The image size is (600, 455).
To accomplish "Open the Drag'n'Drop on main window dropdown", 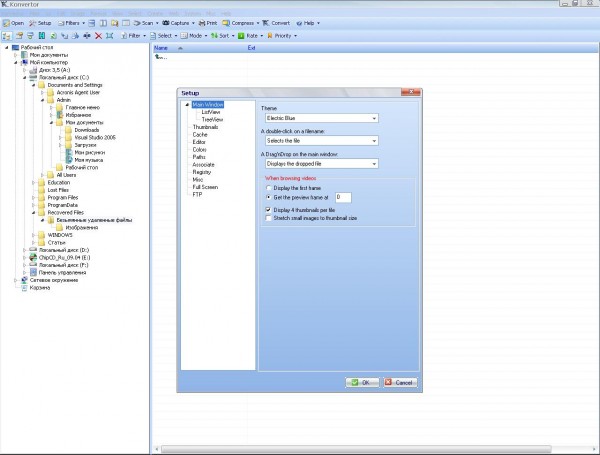I will [x=321, y=164].
